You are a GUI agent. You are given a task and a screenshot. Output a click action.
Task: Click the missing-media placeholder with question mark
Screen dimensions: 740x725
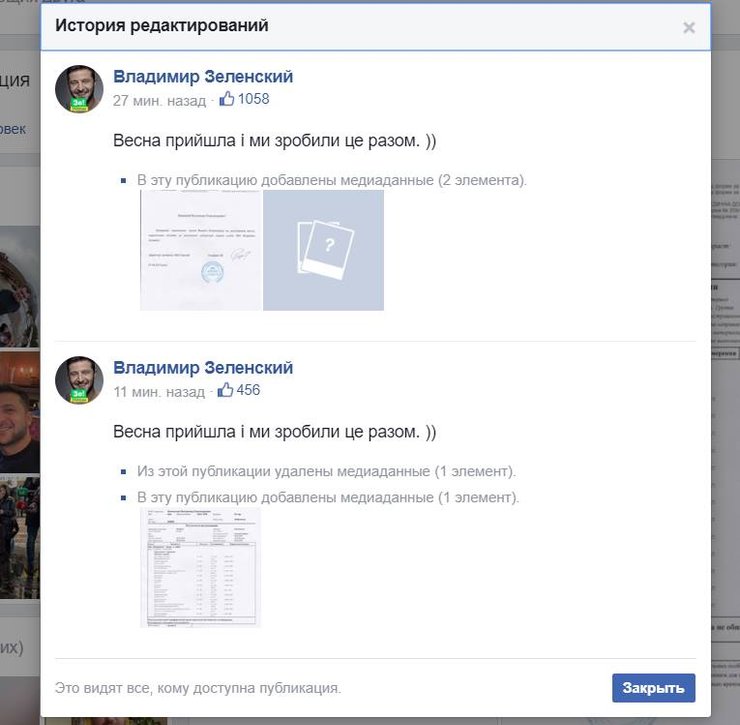click(x=323, y=250)
